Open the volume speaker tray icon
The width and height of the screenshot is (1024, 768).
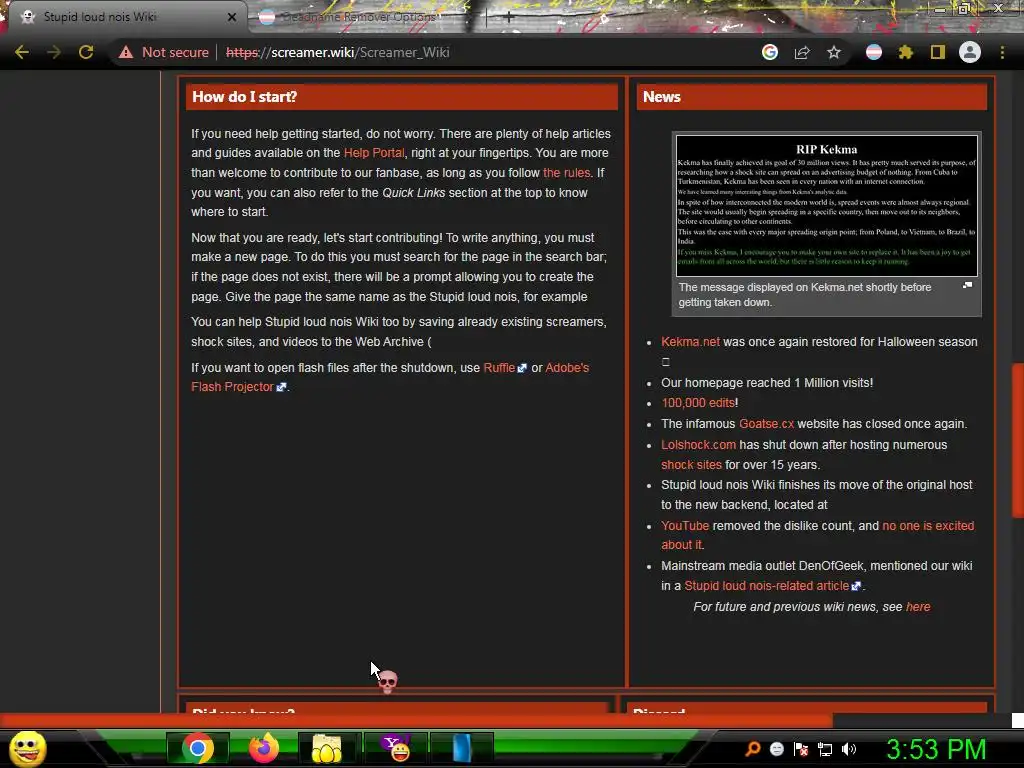point(849,749)
